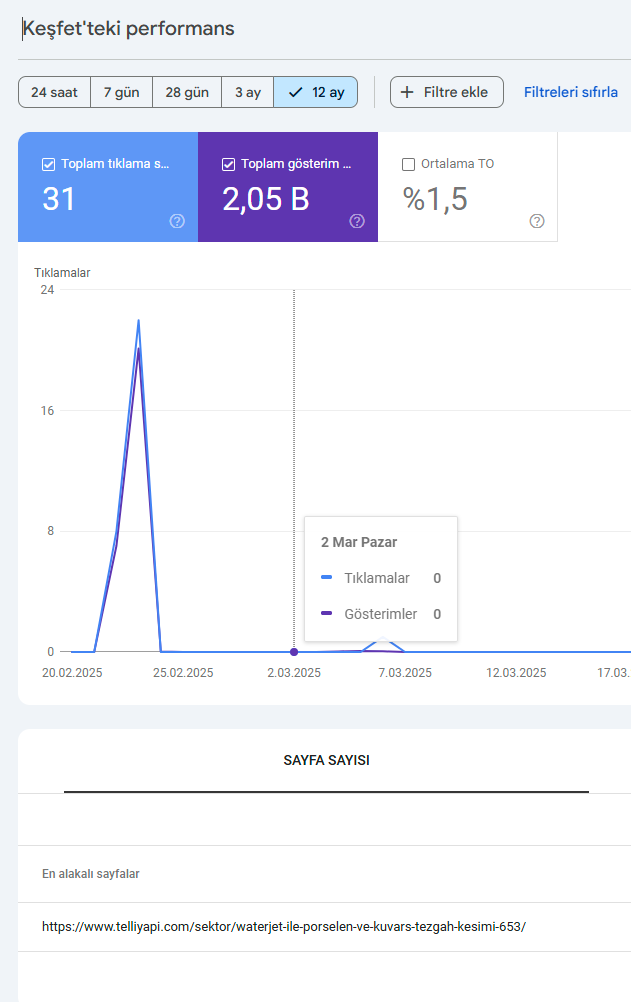Click the 31 total clicks value
Screen dimensions: 631x1002
point(59,199)
